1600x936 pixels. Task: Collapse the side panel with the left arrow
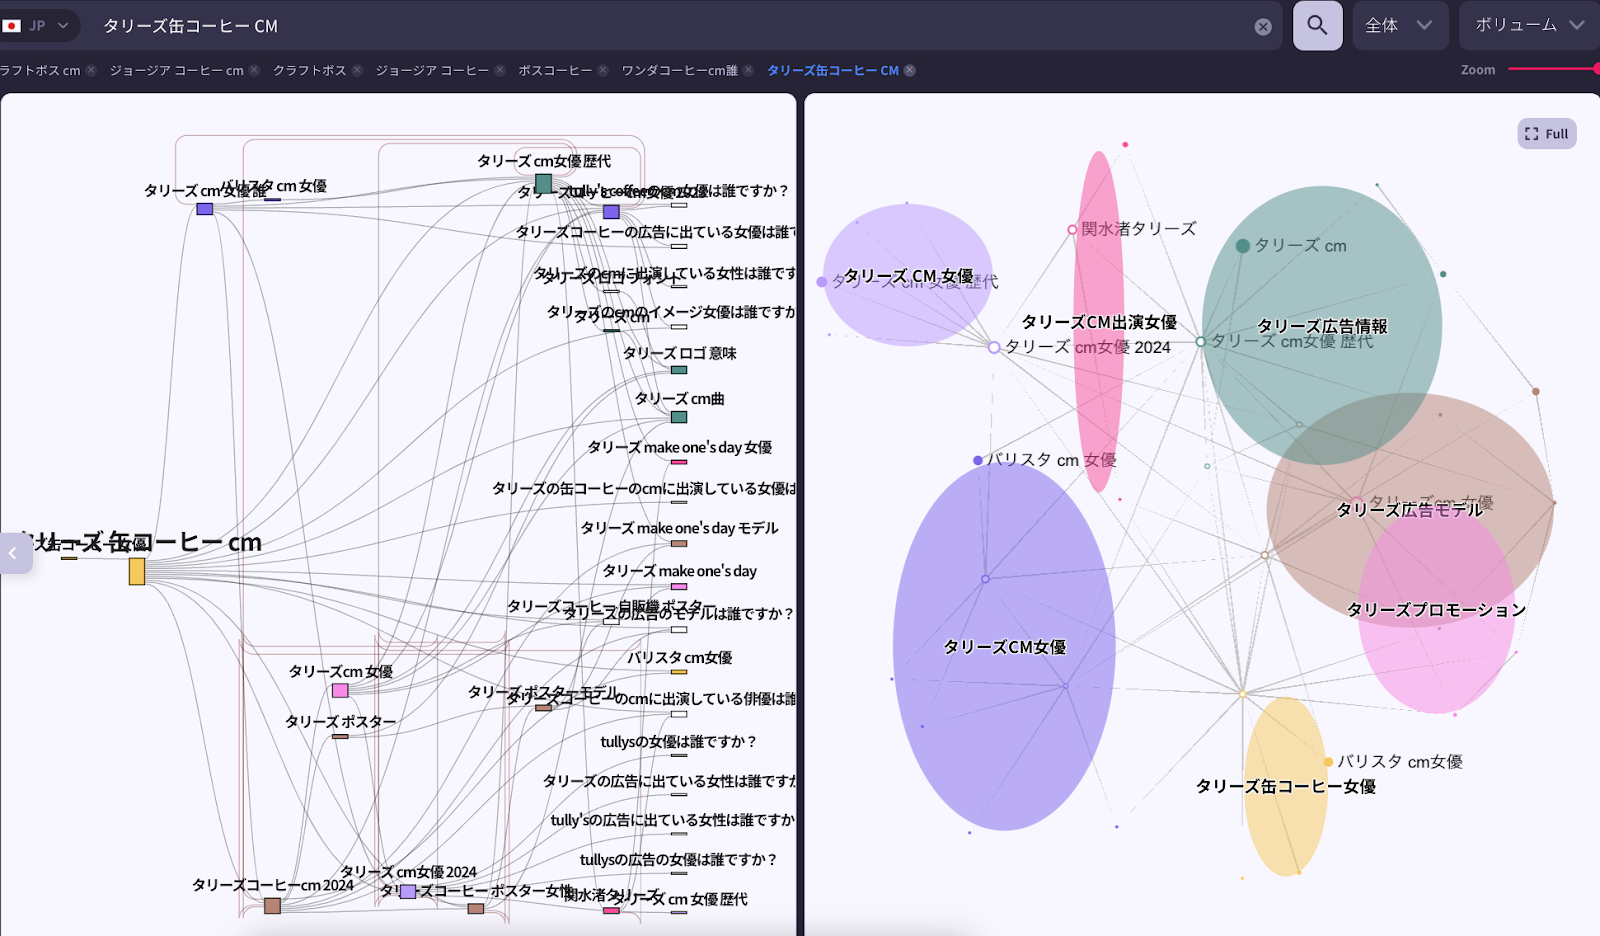[13, 553]
